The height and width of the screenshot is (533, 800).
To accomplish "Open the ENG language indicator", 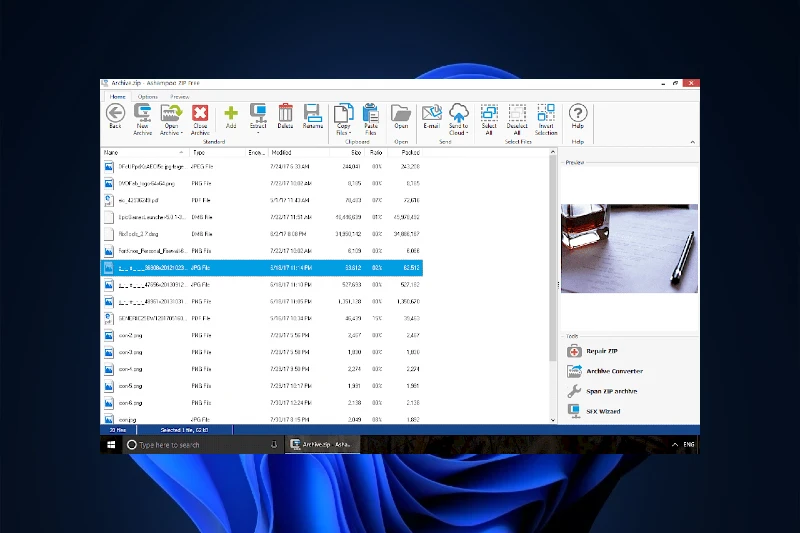I will [x=689, y=445].
